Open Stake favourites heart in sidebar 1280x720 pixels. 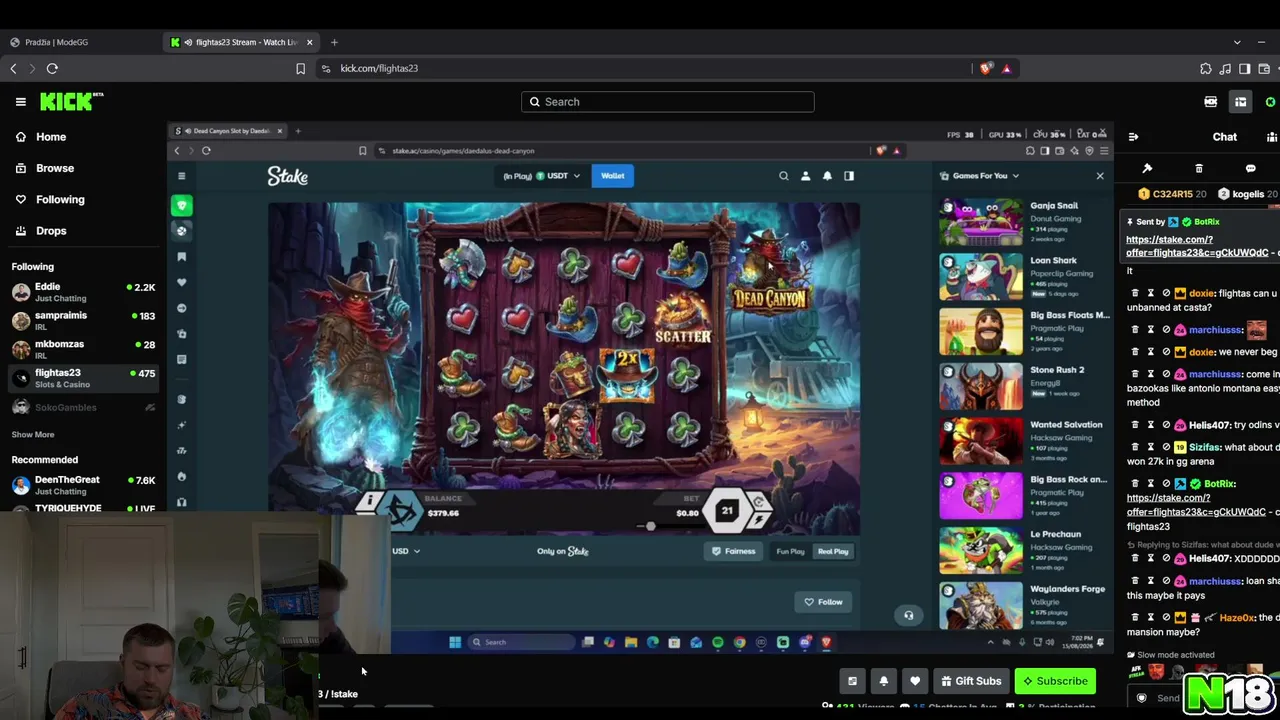[181, 282]
